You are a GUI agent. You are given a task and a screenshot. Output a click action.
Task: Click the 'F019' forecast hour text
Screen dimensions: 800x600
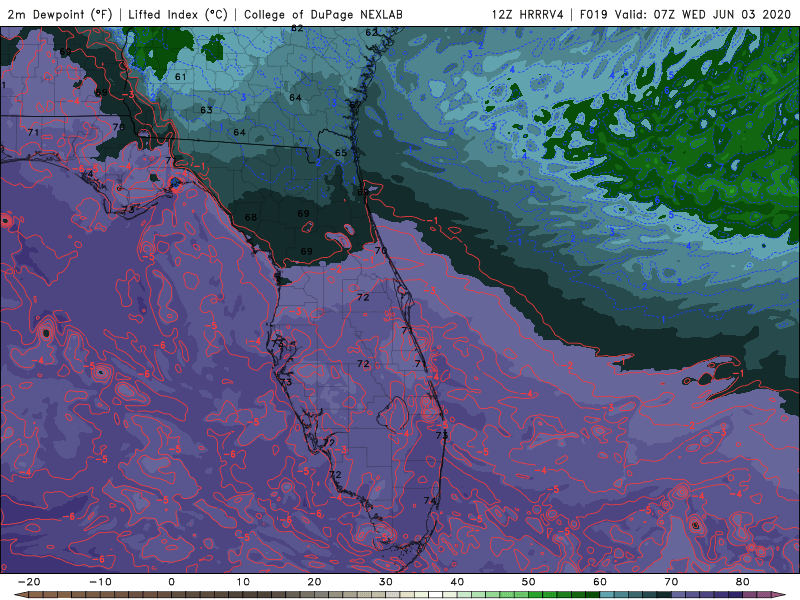593,14
